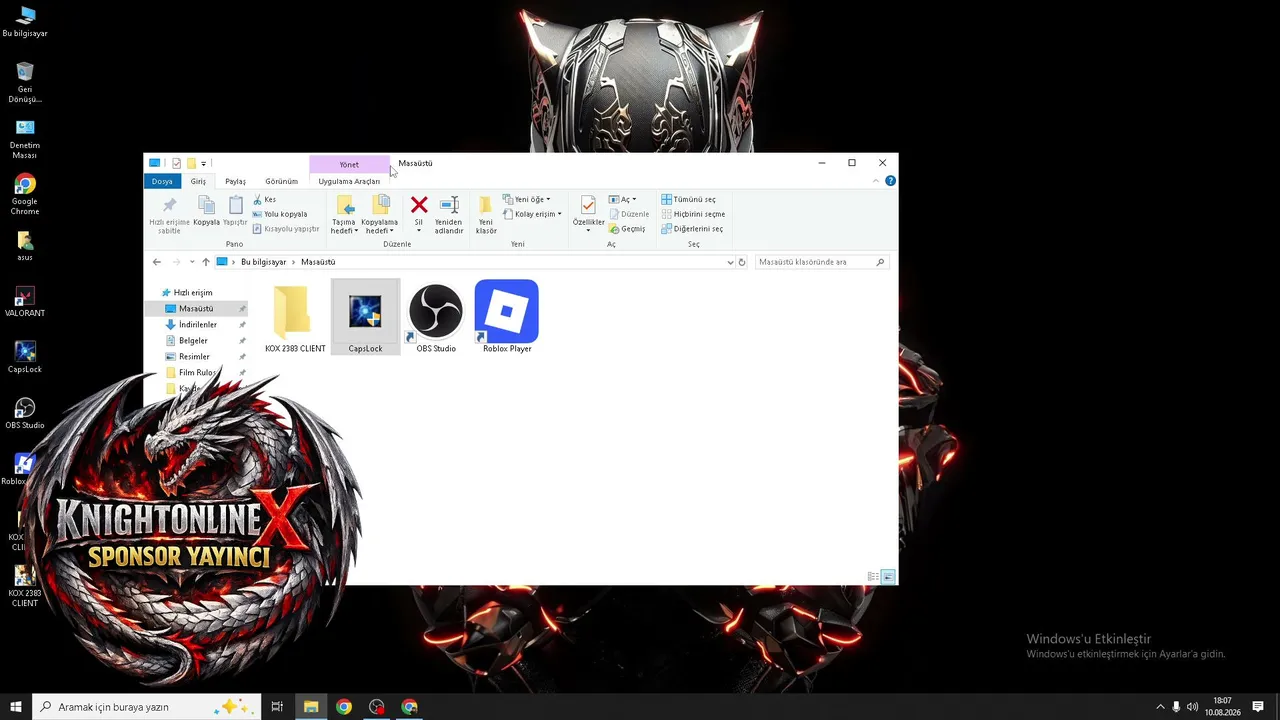
Task: Select the CapsLock file in Explorer
Action: click(365, 317)
